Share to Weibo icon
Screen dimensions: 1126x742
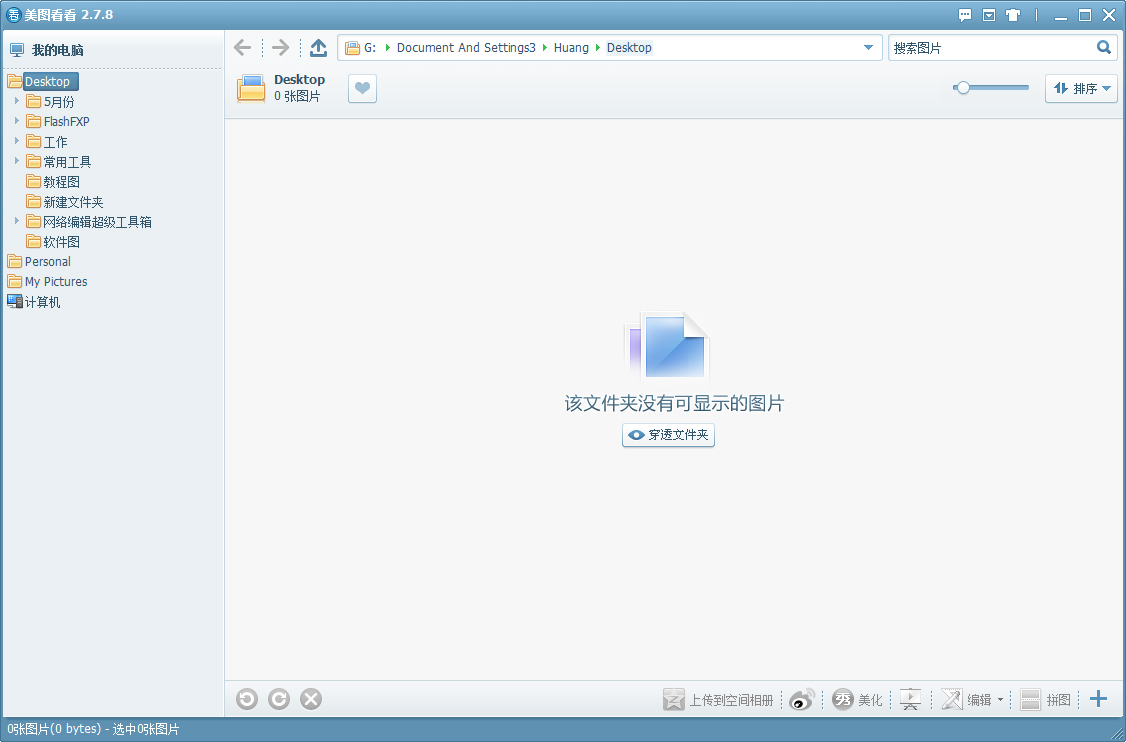pyautogui.click(x=801, y=700)
